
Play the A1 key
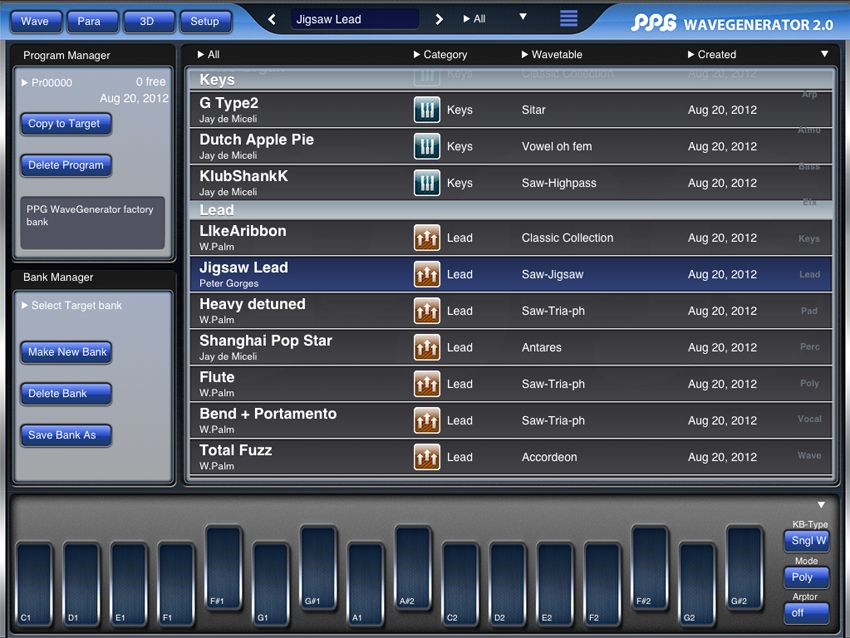(x=365, y=584)
